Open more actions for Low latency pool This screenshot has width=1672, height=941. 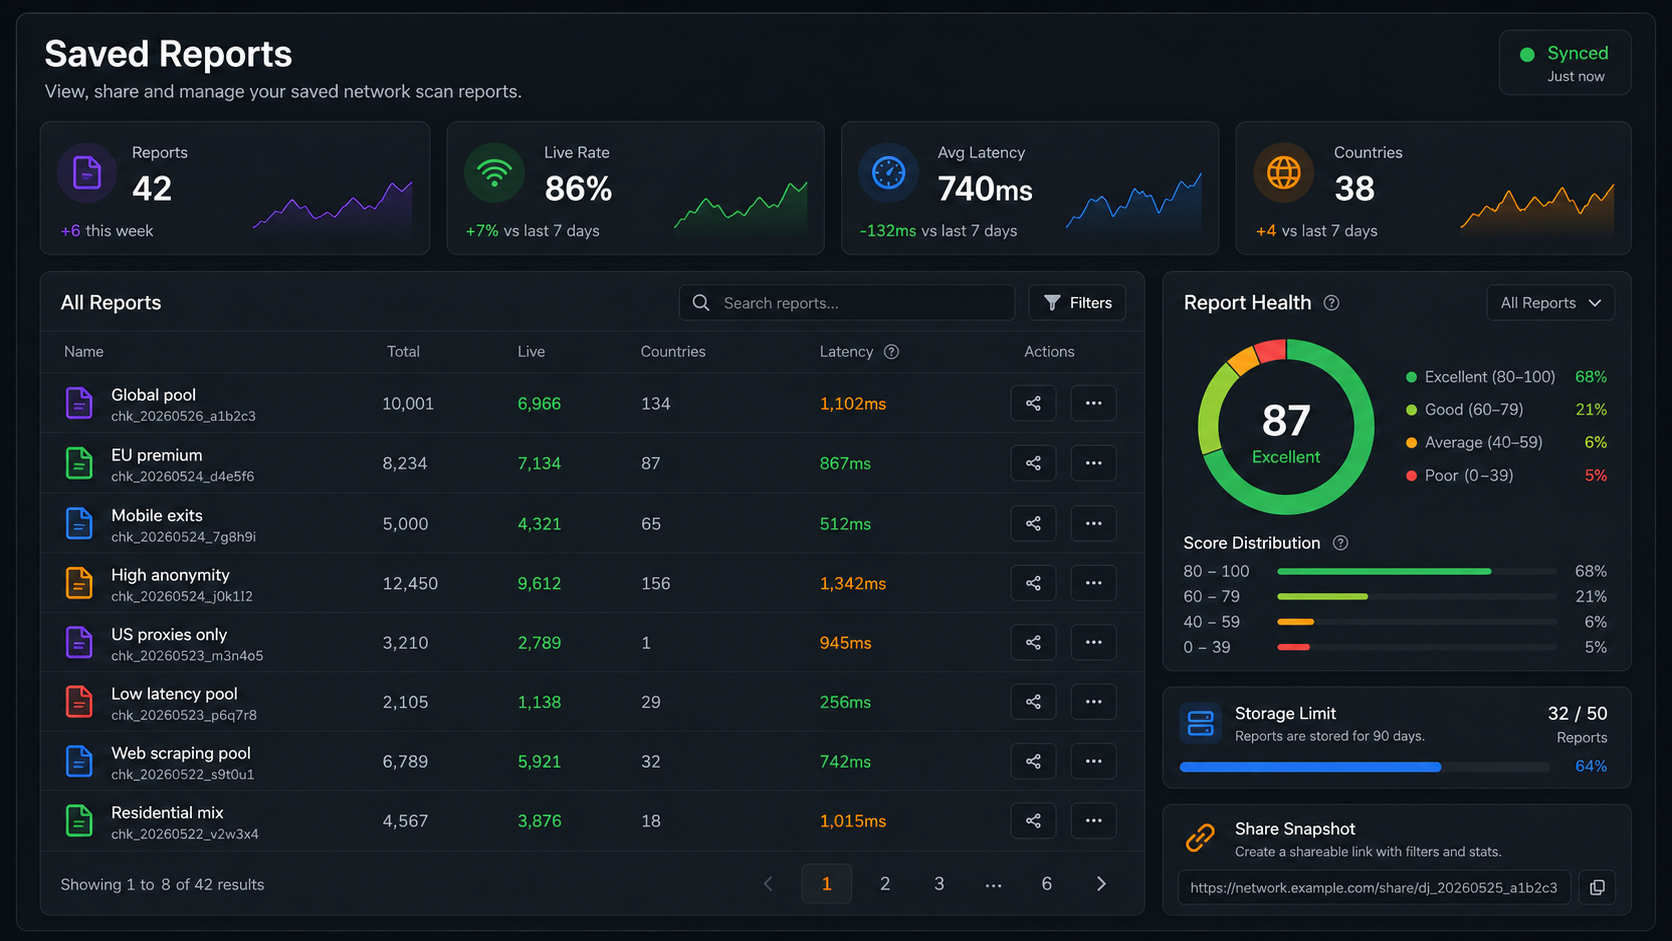pos(1093,701)
